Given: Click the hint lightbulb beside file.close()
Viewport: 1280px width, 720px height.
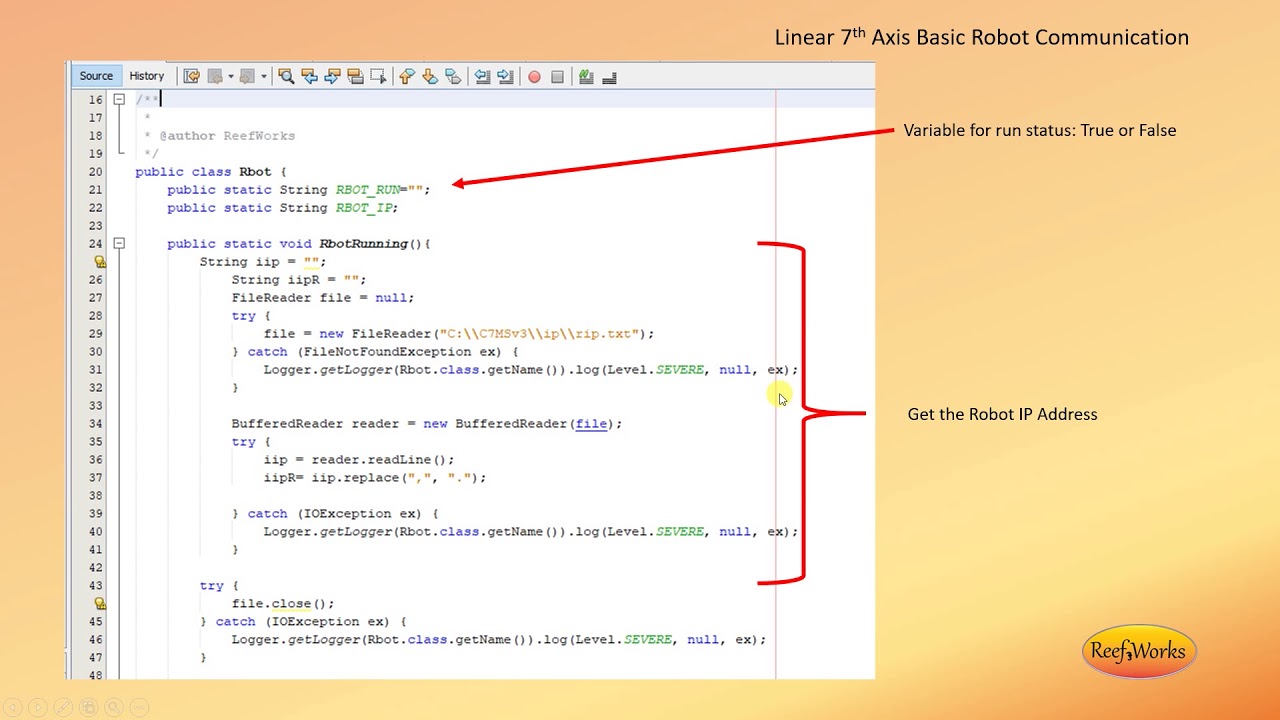Looking at the screenshot, I should tap(99, 603).
